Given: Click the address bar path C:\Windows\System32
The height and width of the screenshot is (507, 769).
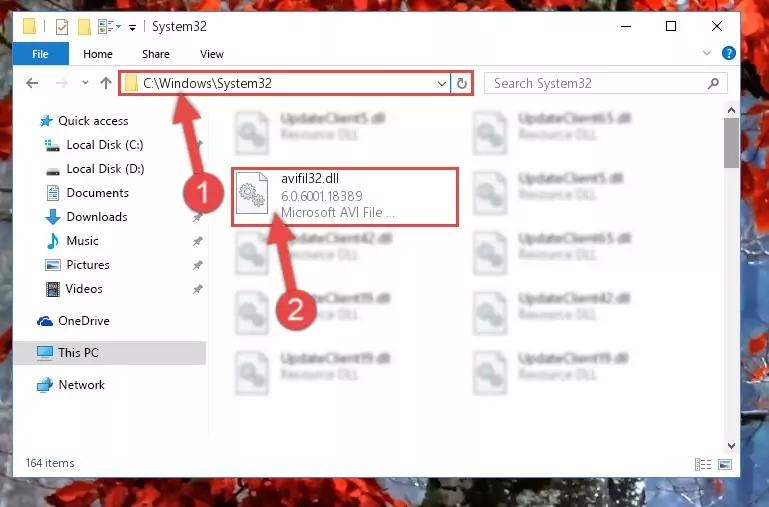Looking at the screenshot, I should tap(207, 83).
